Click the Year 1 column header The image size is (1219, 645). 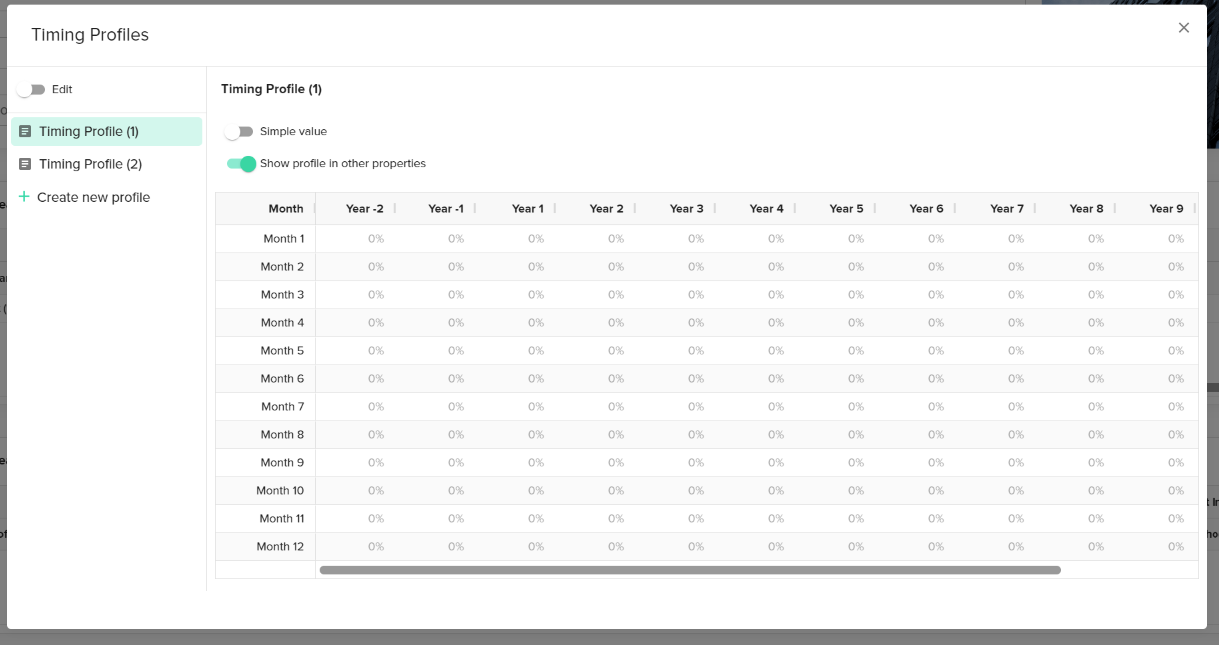527,209
